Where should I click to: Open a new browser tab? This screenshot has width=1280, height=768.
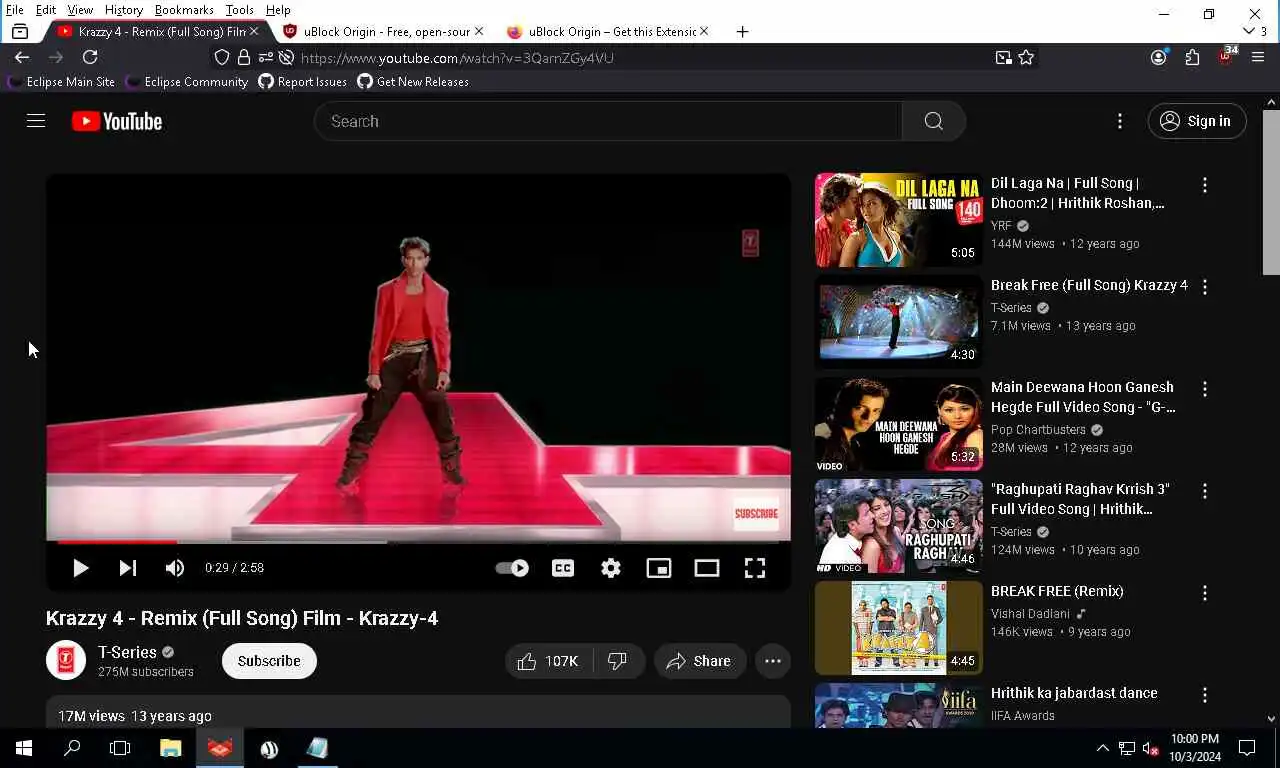[742, 32]
